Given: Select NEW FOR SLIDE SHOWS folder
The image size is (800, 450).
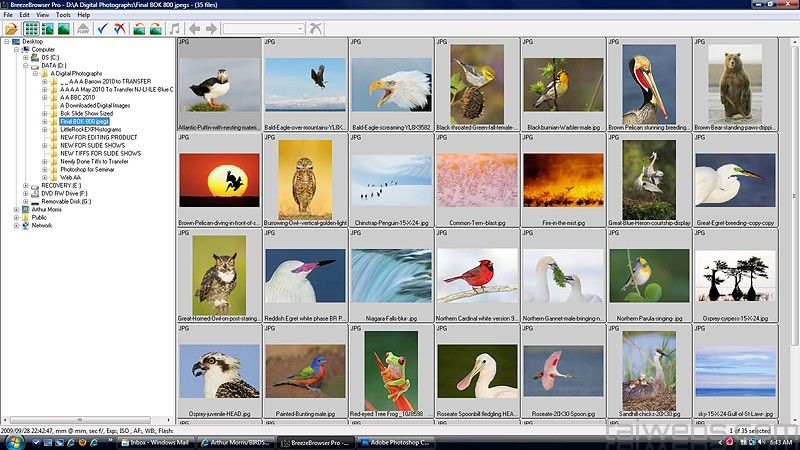Looking at the screenshot, I should (x=92, y=145).
